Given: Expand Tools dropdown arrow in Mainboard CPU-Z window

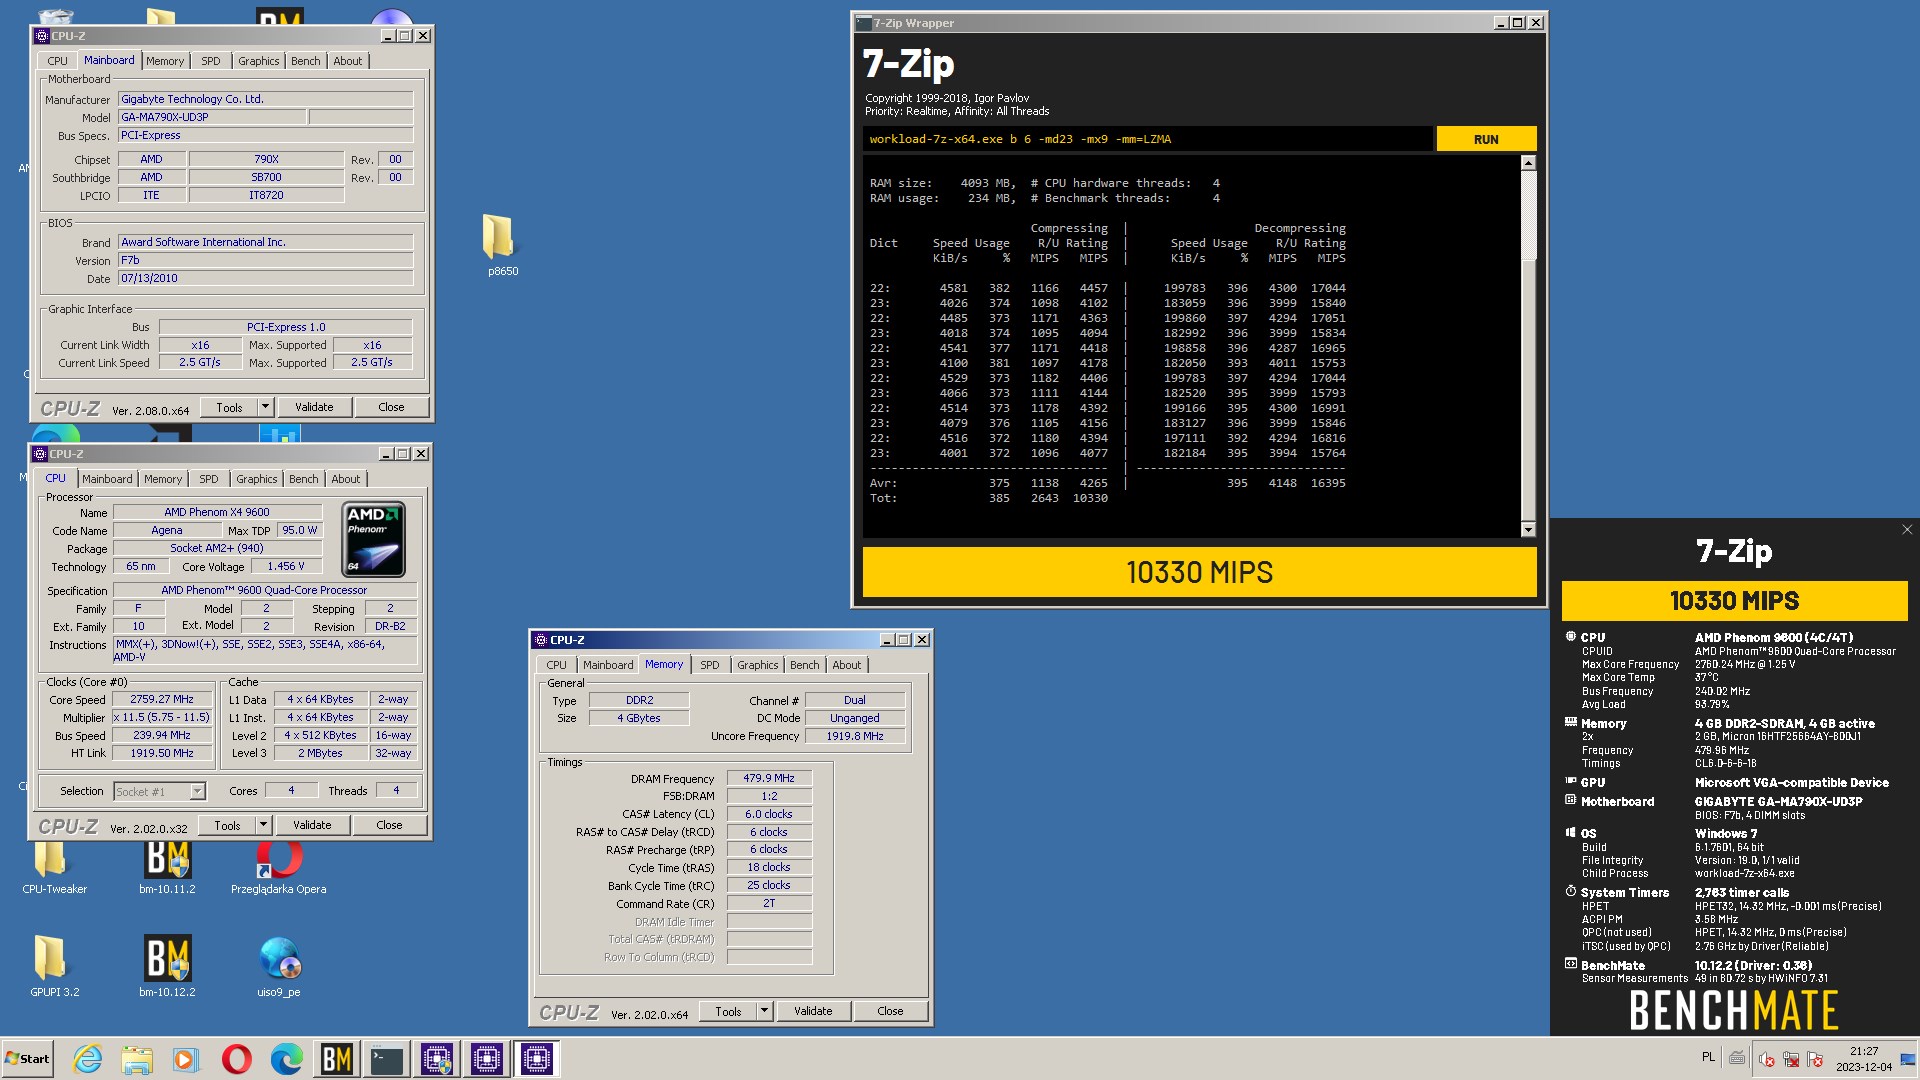Looking at the screenshot, I should tap(265, 407).
